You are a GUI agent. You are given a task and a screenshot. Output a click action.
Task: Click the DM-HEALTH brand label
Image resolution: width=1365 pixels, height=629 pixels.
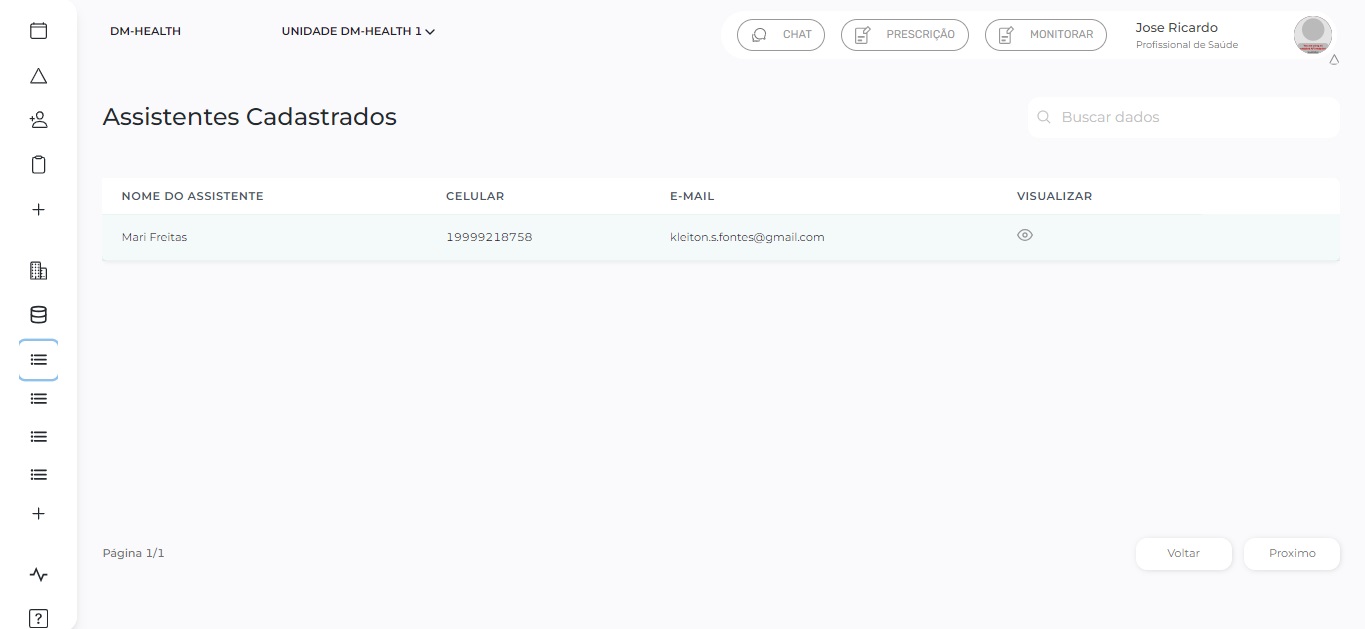click(x=145, y=31)
